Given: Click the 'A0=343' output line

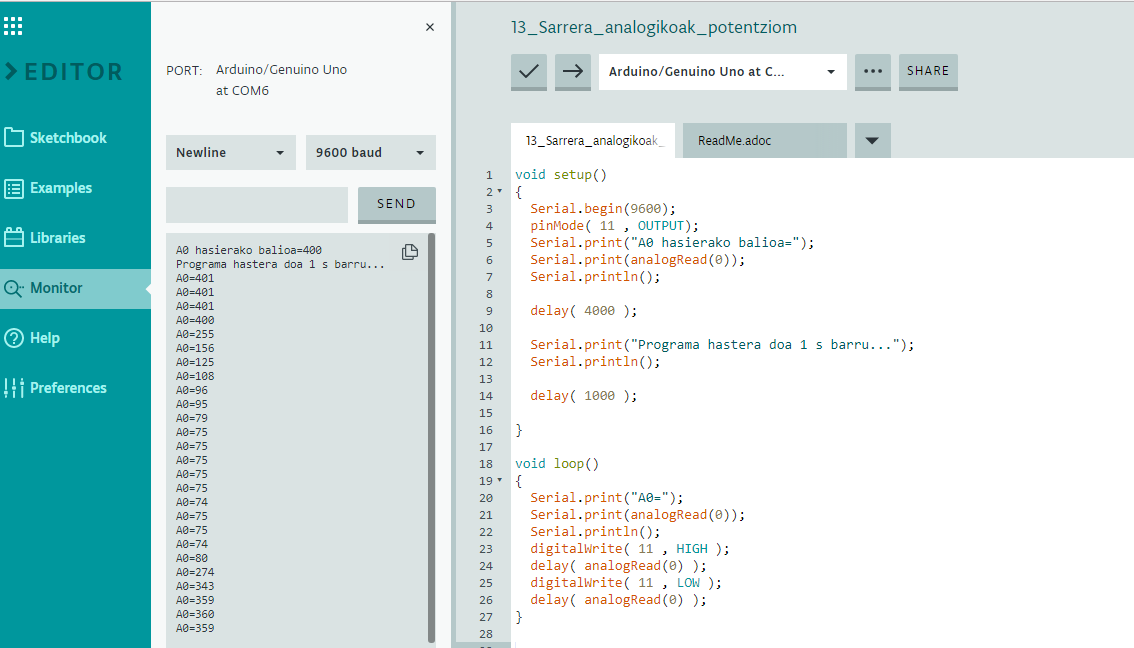Looking at the screenshot, I should pos(195,587).
